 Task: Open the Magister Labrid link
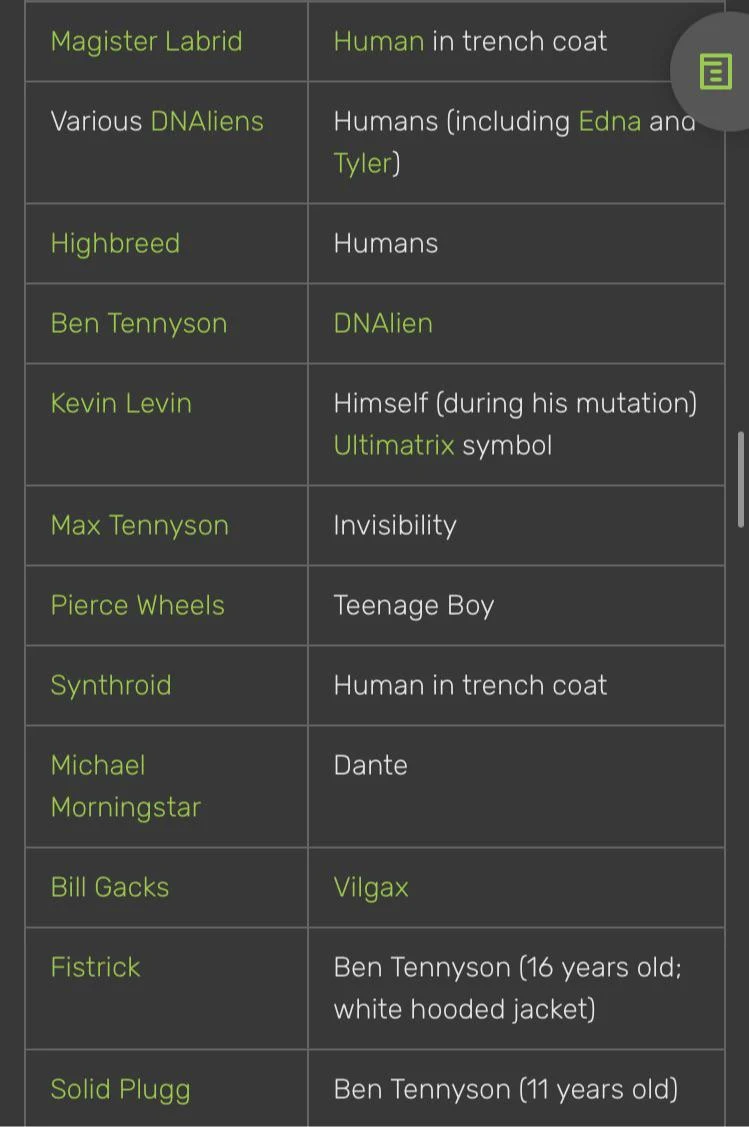coord(146,41)
